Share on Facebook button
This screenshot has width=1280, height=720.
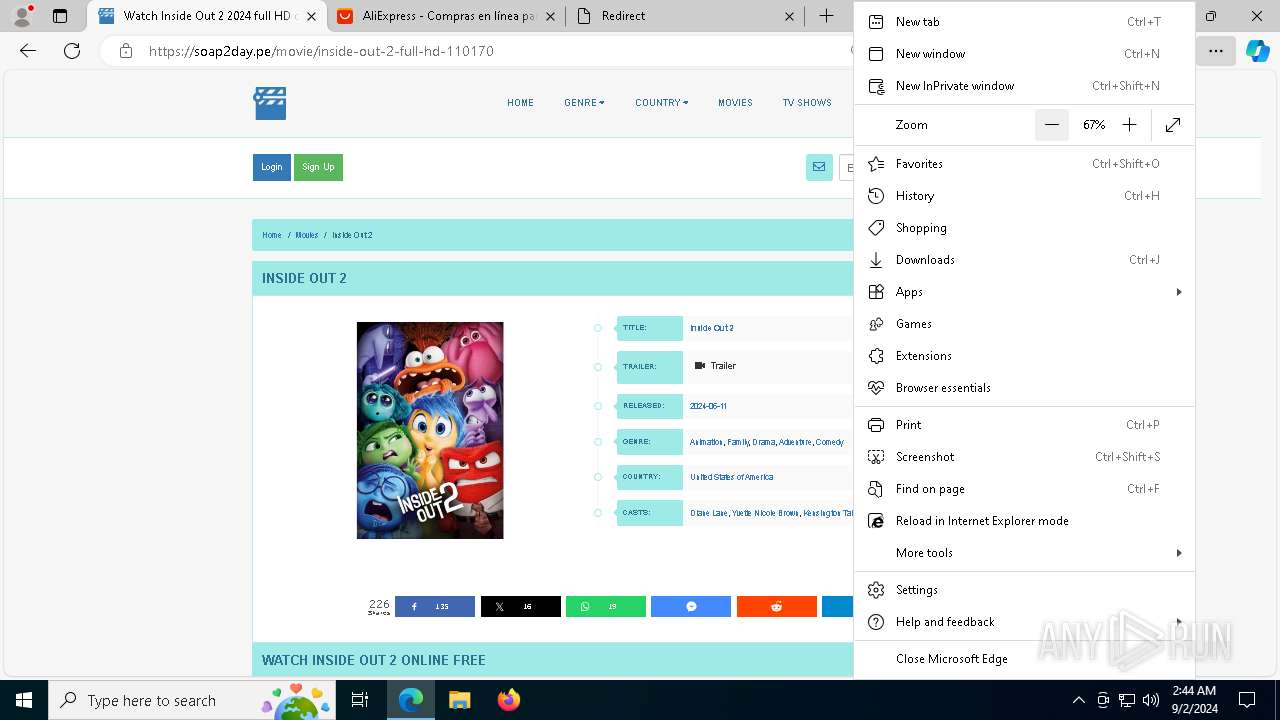coord(435,607)
